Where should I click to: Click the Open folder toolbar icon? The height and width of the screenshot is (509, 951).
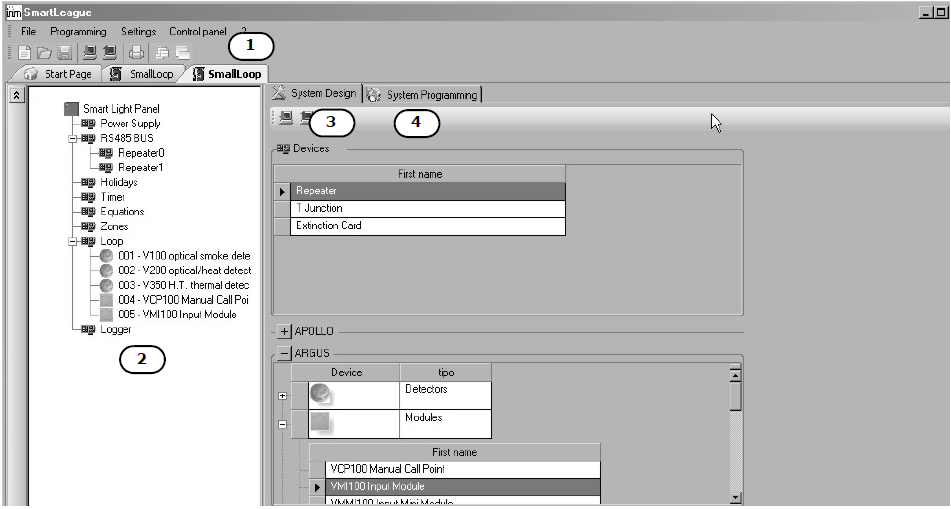coord(44,53)
